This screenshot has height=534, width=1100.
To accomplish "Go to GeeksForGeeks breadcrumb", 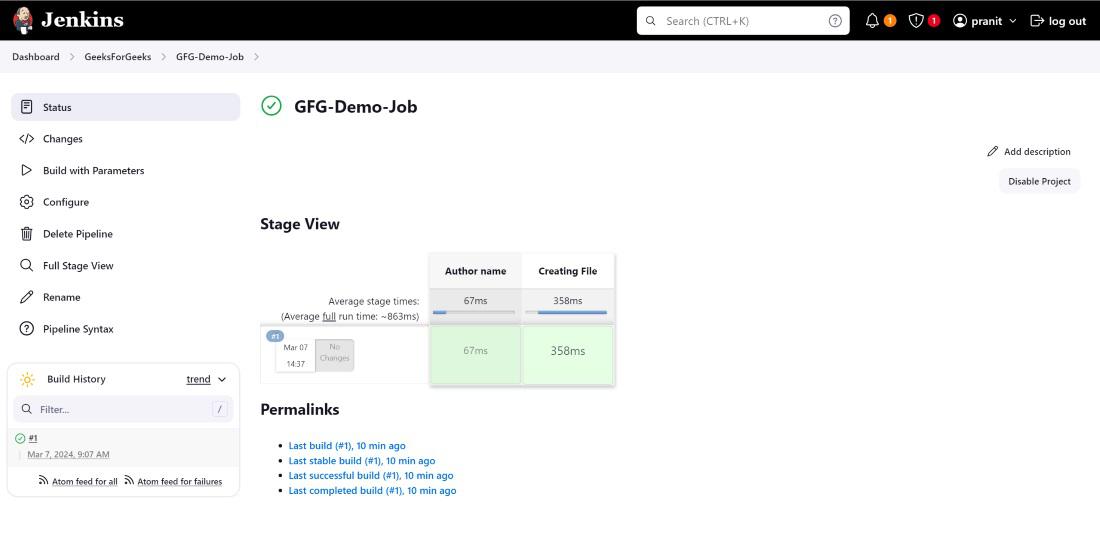I will pos(118,57).
